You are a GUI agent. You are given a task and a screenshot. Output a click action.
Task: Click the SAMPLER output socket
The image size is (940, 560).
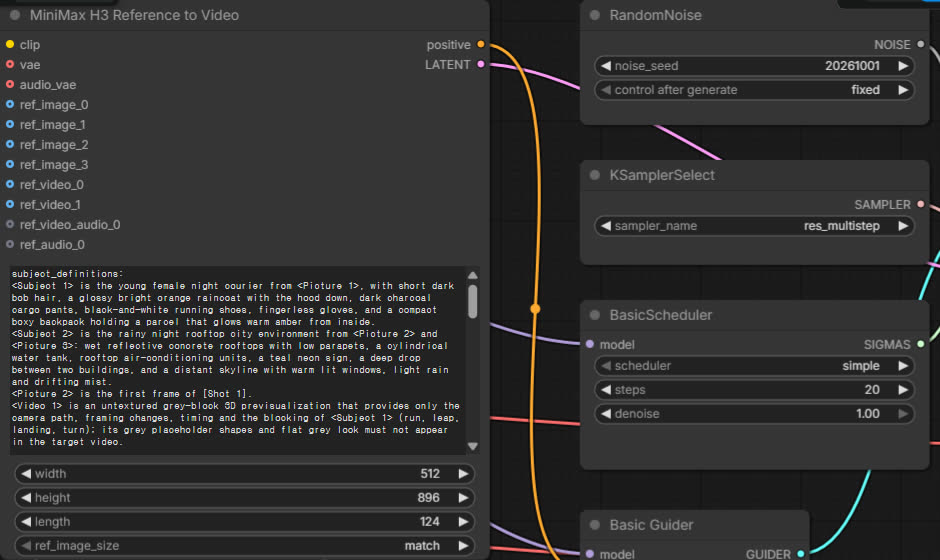(921, 204)
